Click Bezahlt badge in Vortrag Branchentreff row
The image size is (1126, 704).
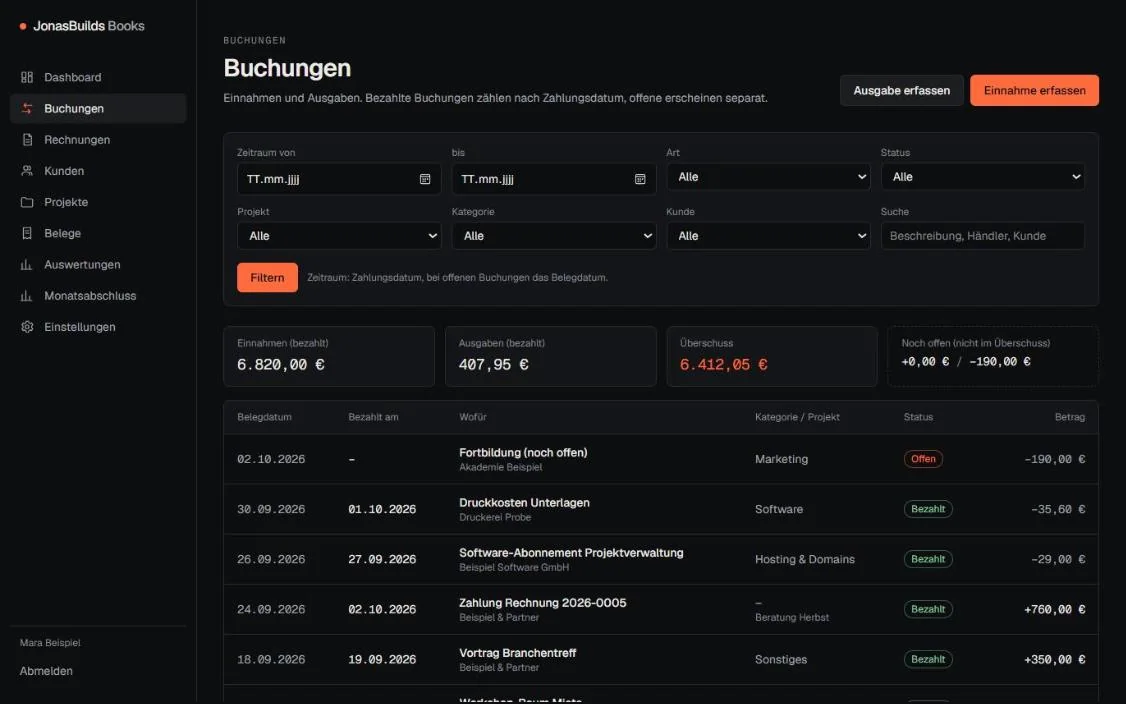pos(928,659)
